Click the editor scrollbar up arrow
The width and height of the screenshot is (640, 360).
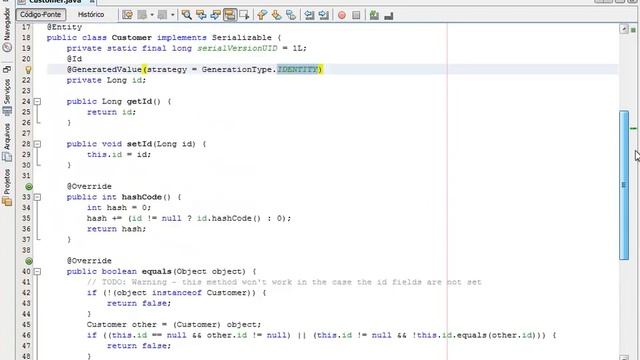624,29
